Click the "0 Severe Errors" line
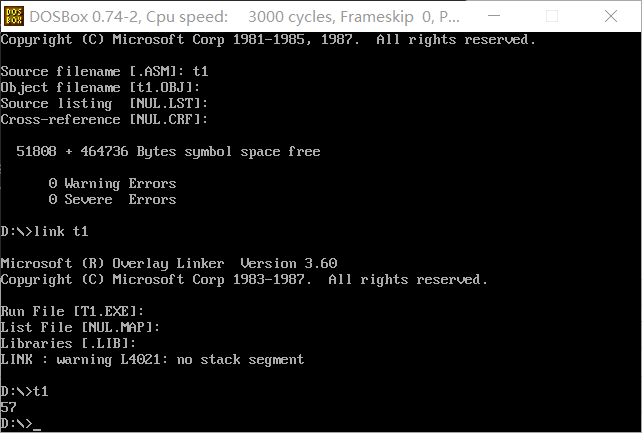Image resolution: width=642 pixels, height=433 pixels. (x=112, y=200)
